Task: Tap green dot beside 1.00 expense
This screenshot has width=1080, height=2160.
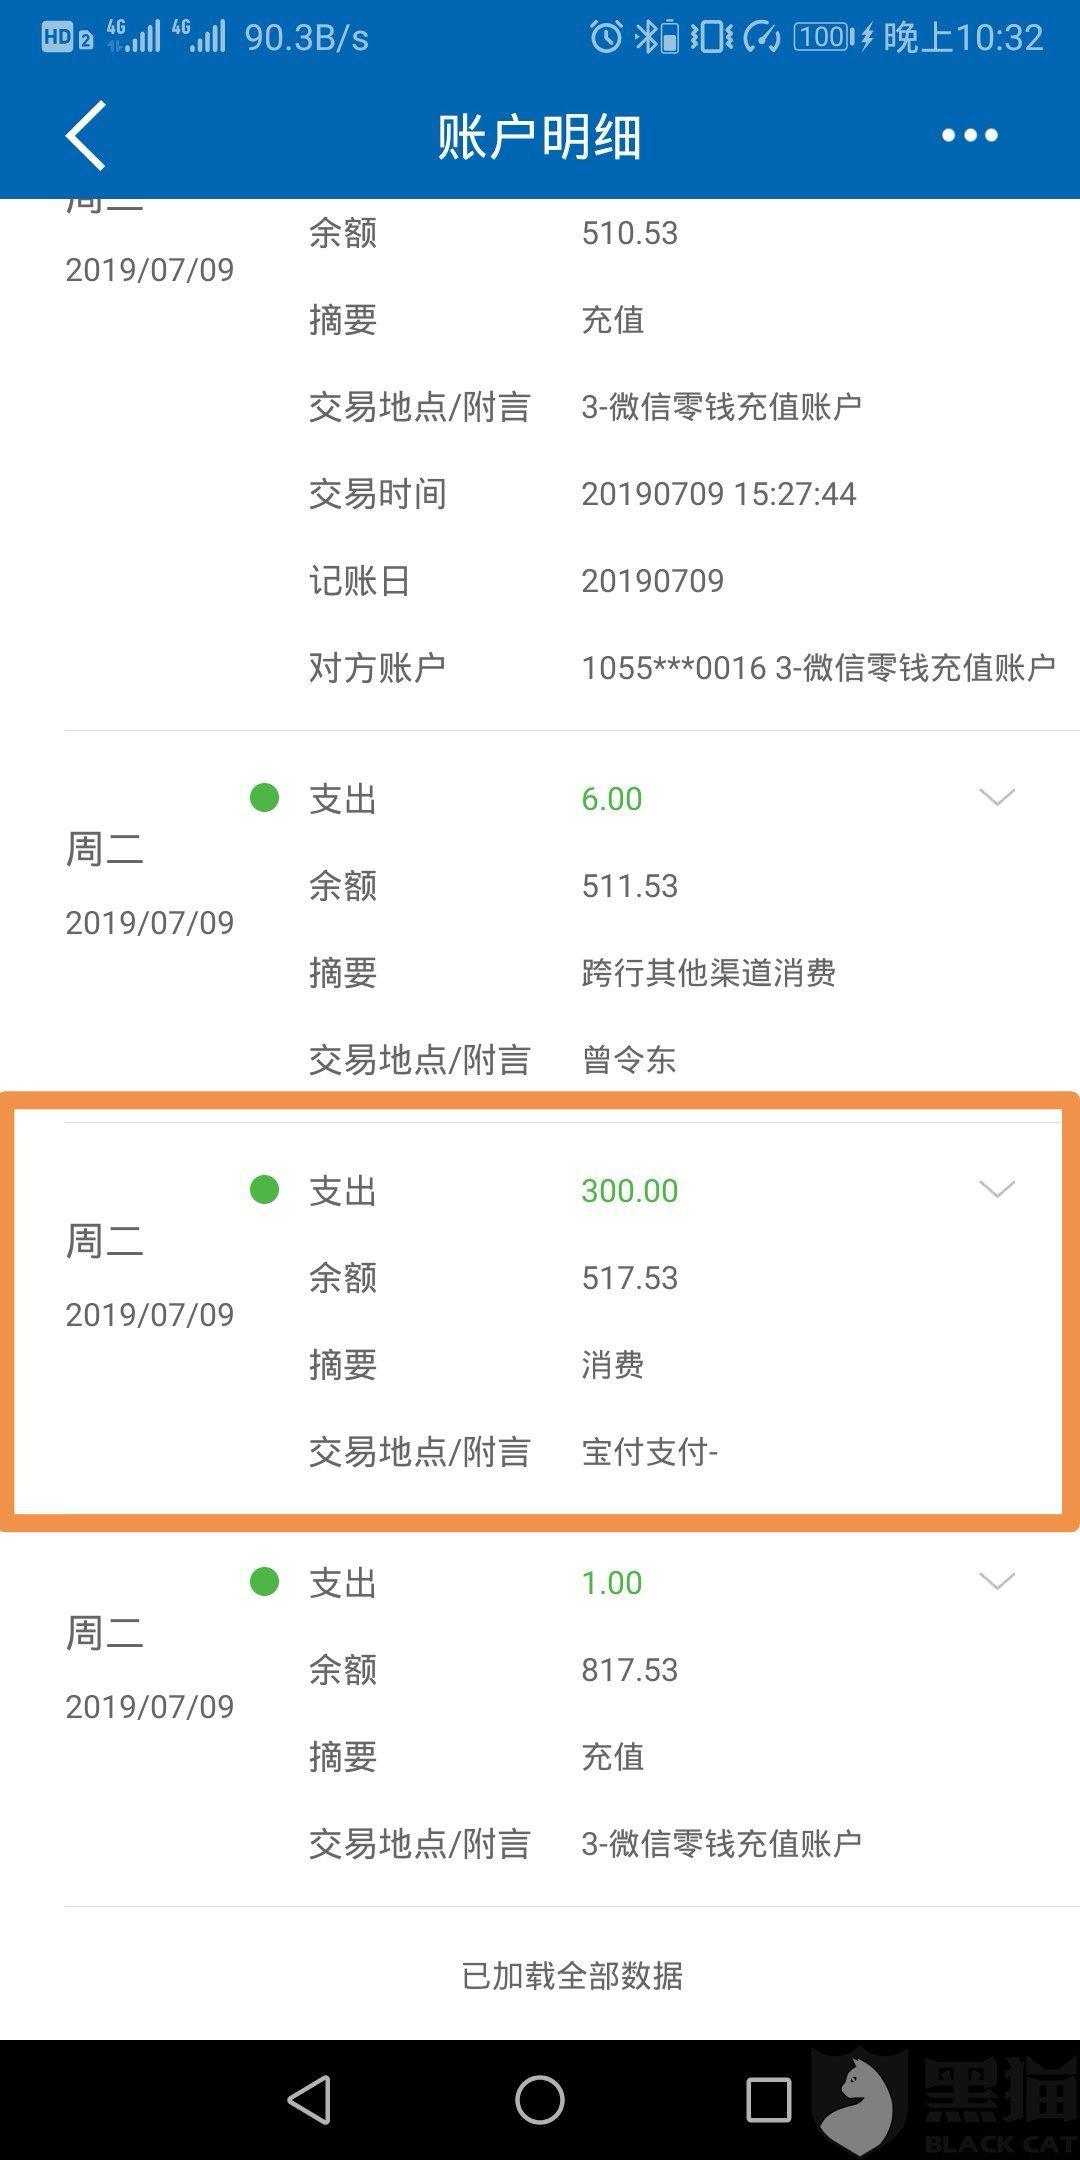Action: point(264,1582)
